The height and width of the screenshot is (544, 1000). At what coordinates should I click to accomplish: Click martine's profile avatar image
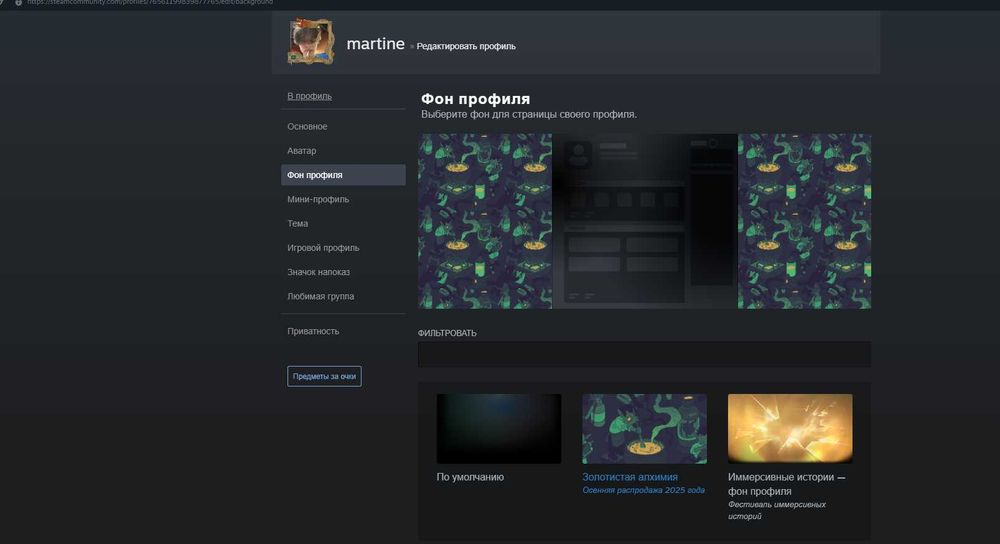click(311, 42)
